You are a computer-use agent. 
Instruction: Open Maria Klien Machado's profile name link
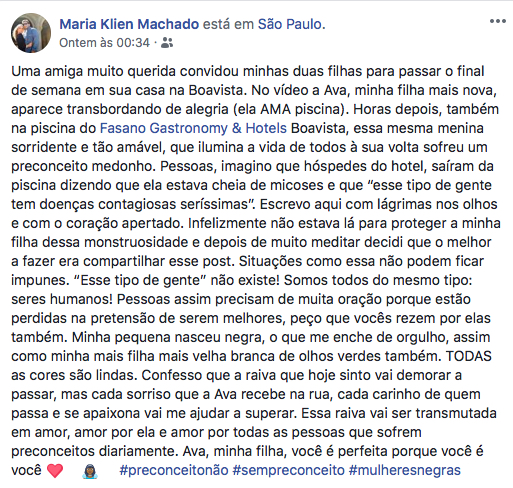[x=129, y=24]
